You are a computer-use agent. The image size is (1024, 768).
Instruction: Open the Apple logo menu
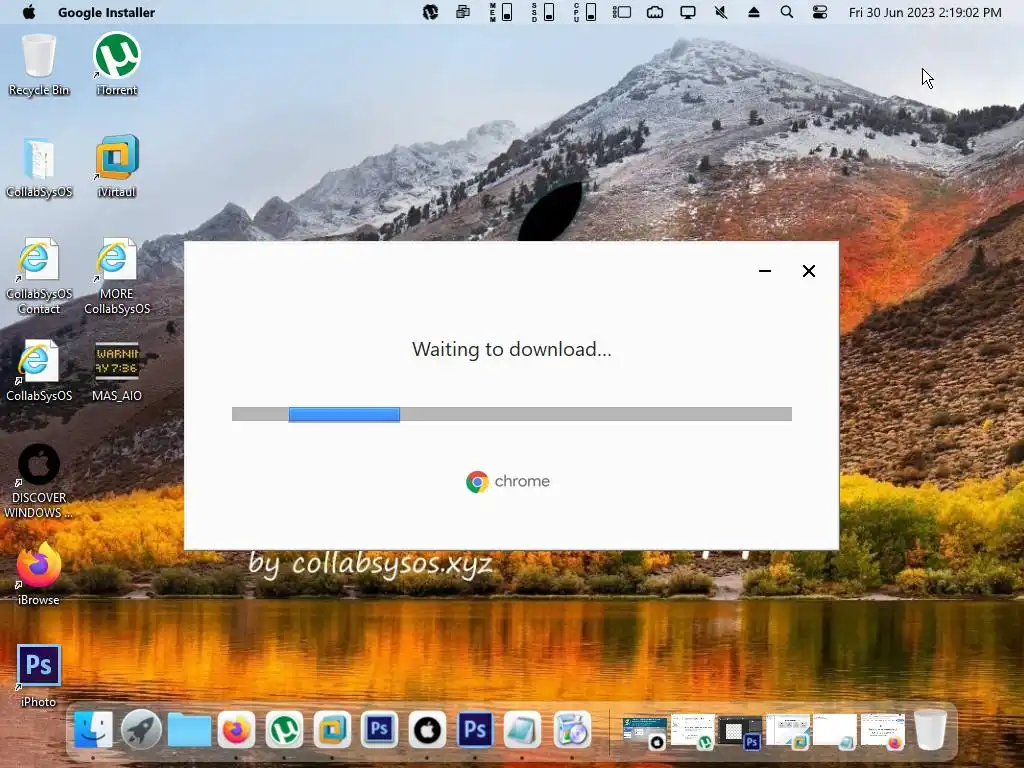(29, 12)
